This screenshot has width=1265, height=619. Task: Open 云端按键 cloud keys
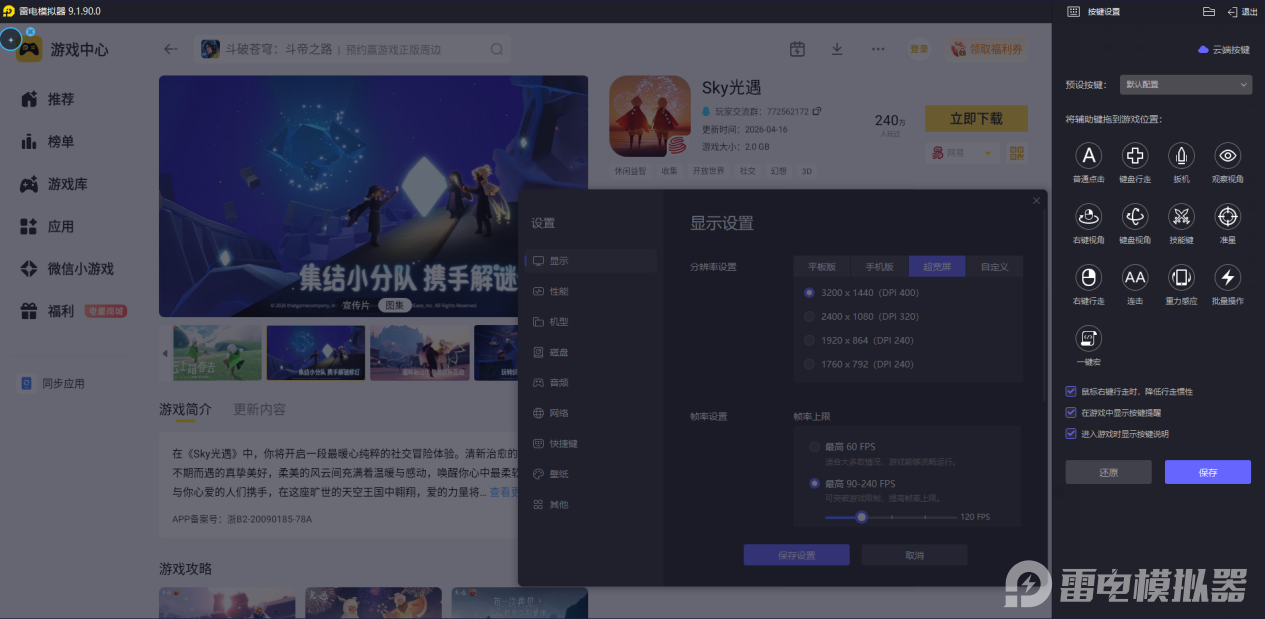click(x=1224, y=49)
